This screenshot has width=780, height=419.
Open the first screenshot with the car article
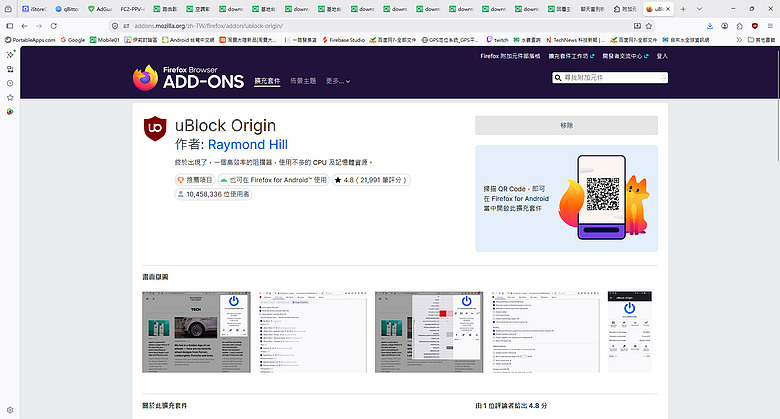(x=196, y=332)
